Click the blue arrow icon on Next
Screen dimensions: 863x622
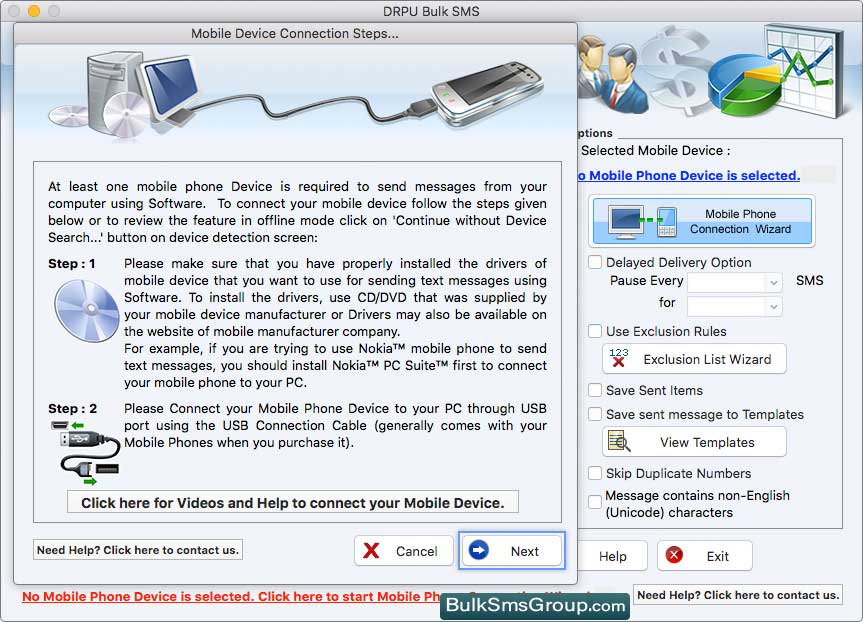[x=479, y=550]
